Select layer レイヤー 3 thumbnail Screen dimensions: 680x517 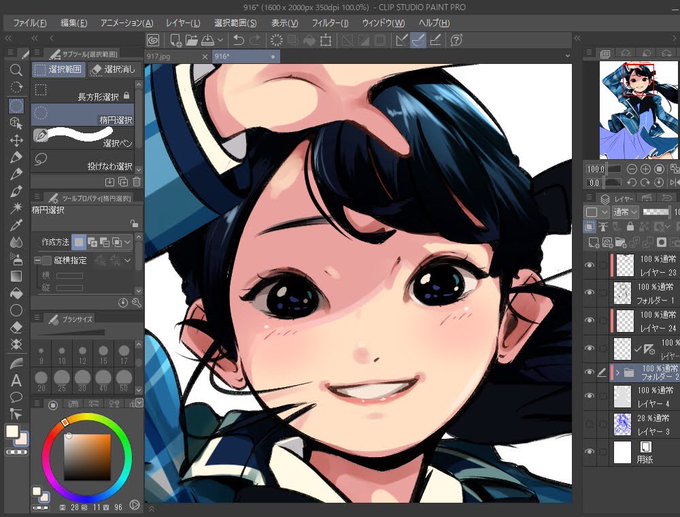(x=622, y=424)
